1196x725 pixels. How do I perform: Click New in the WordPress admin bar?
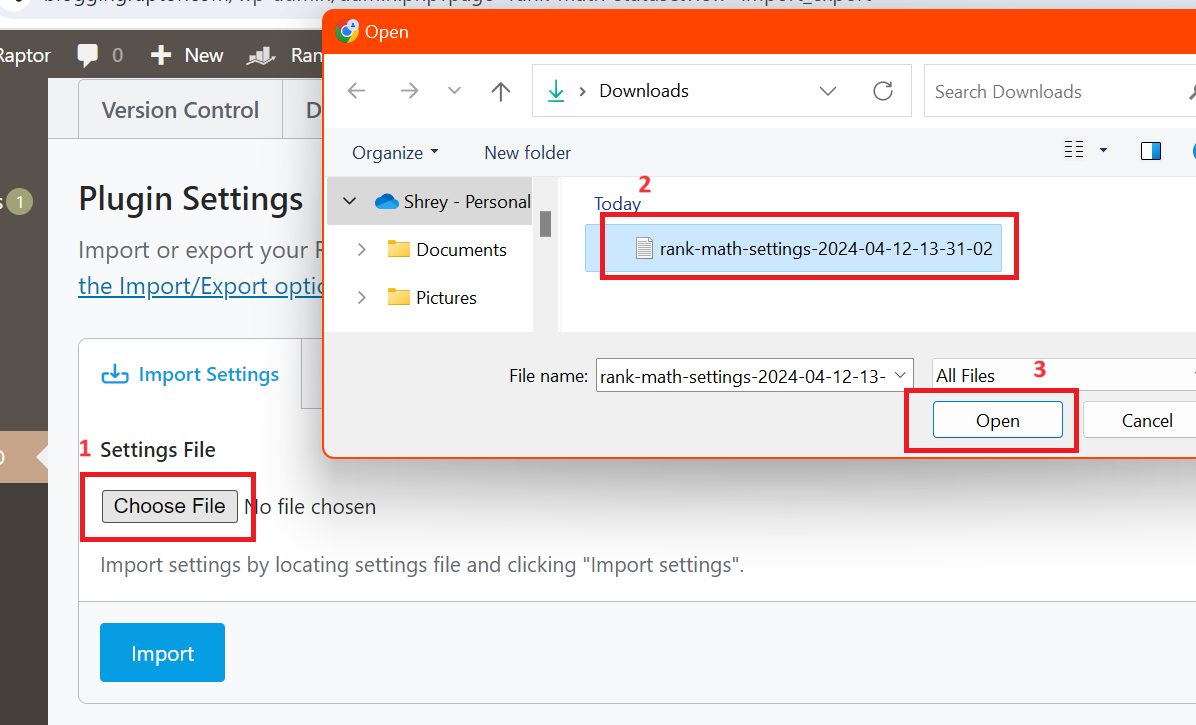[186, 55]
